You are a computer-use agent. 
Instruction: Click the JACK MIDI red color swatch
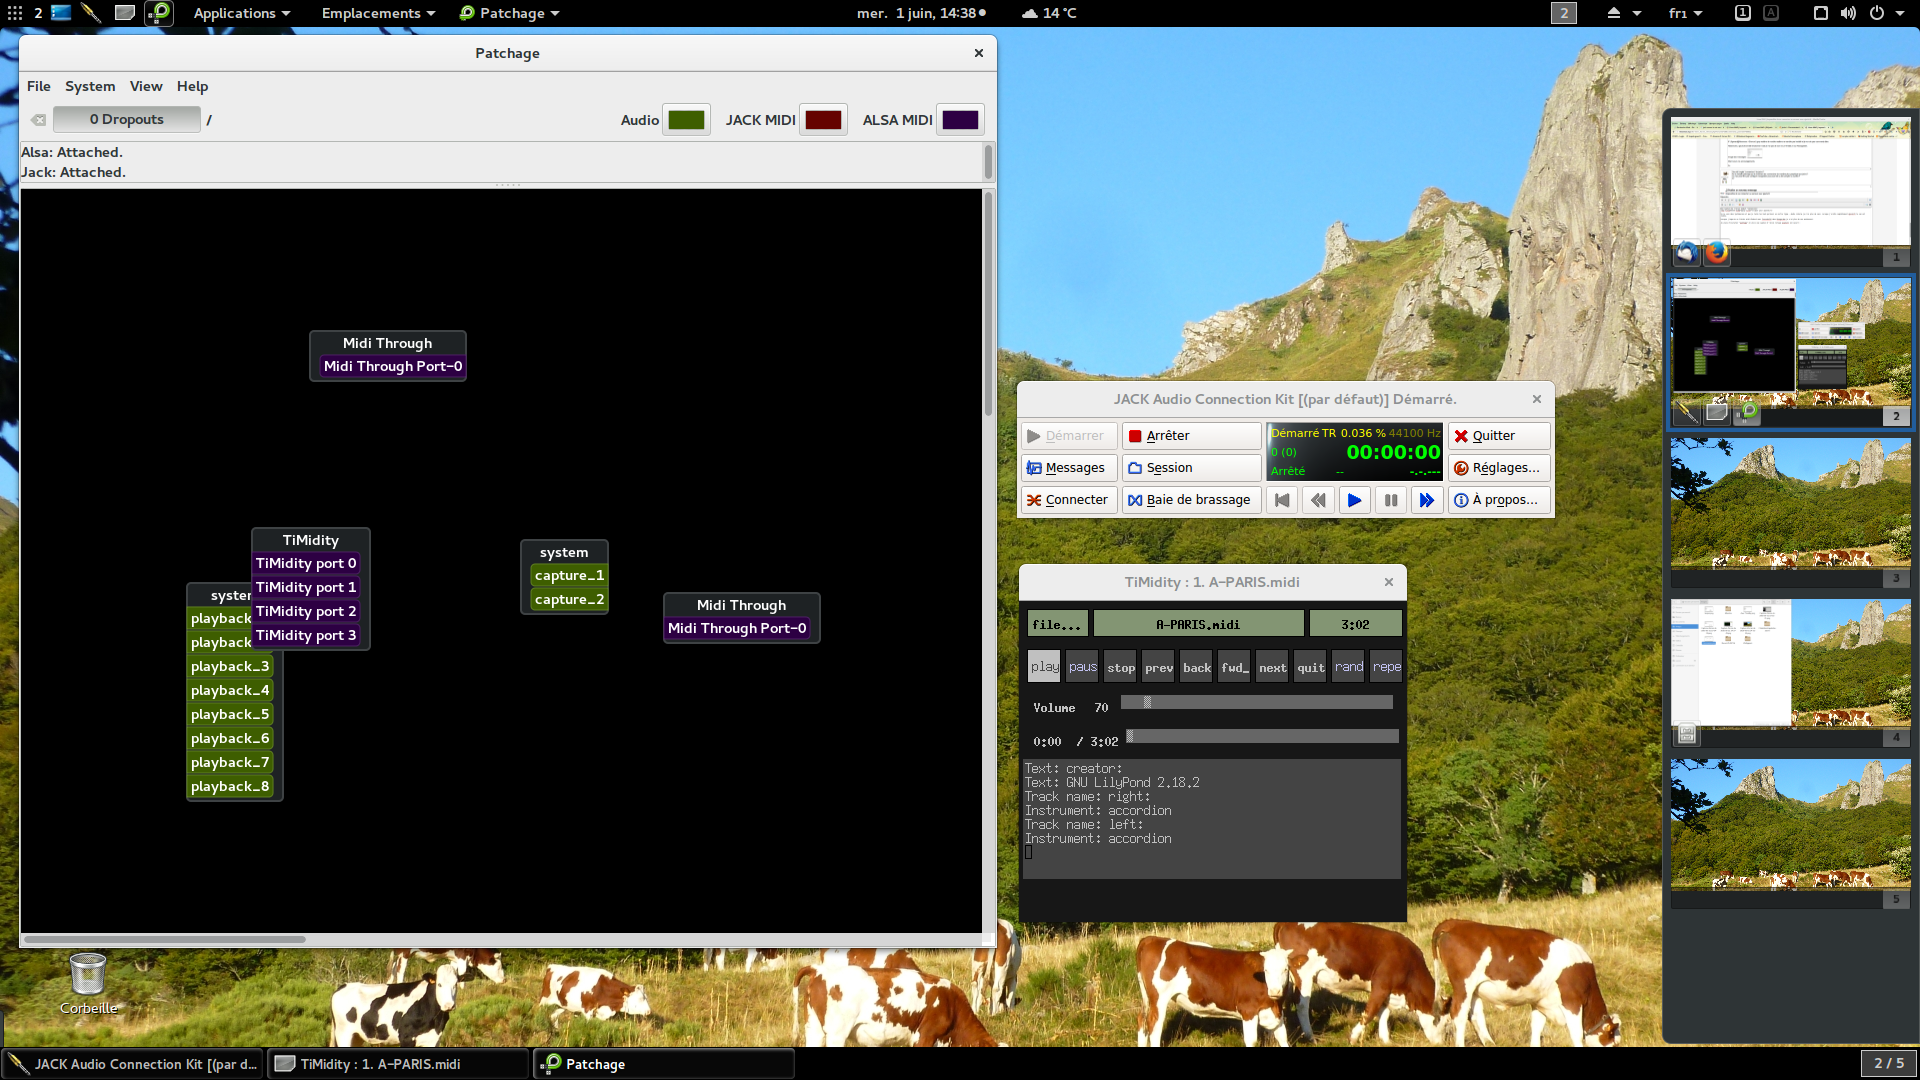[823, 120]
